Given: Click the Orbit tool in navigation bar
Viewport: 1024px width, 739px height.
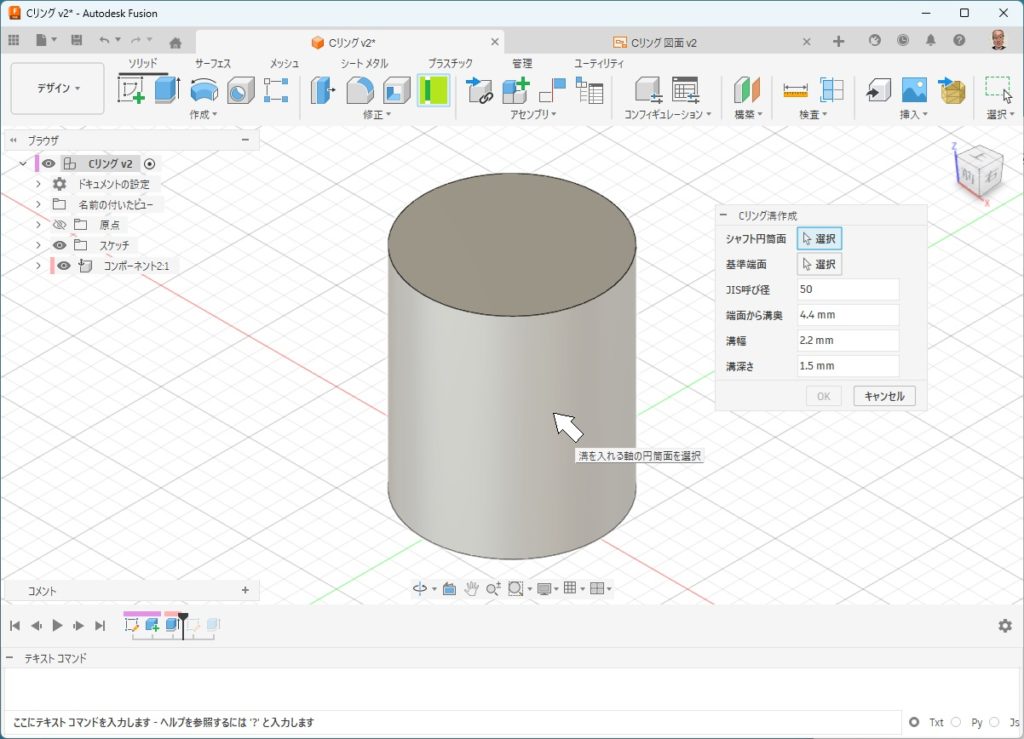Looking at the screenshot, I should pos(420,589).
